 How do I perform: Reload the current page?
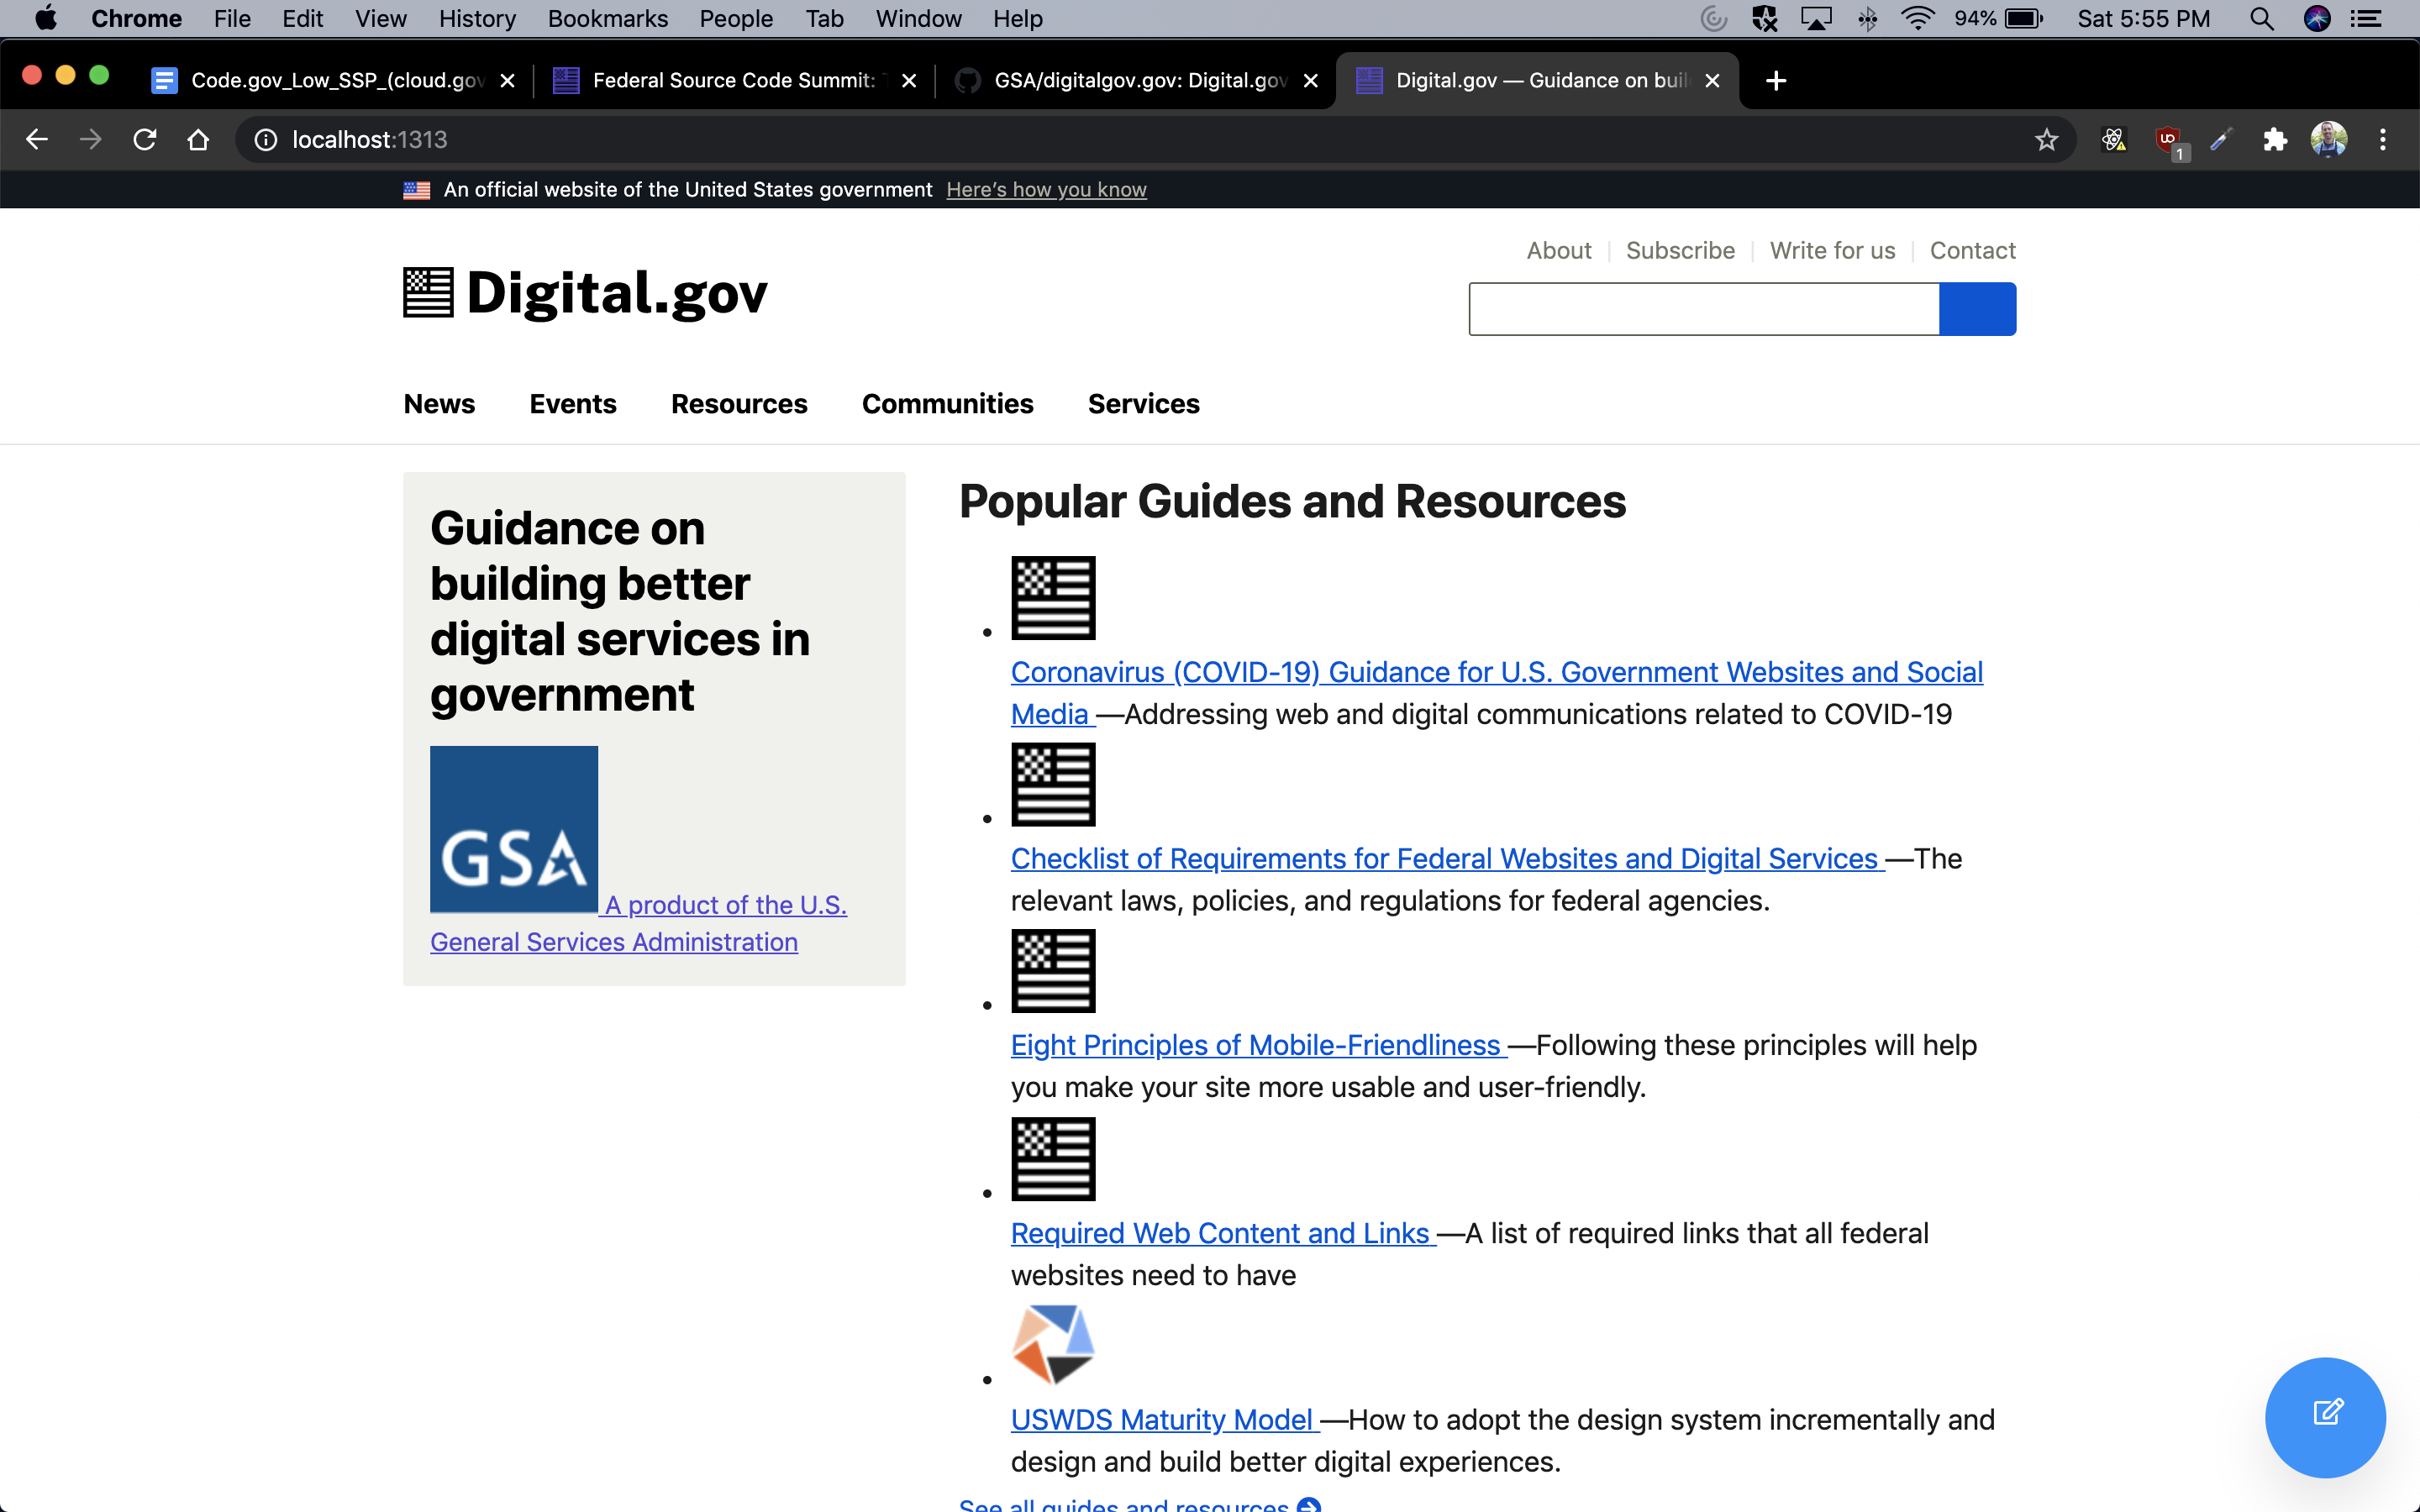[x=145, y=139]
